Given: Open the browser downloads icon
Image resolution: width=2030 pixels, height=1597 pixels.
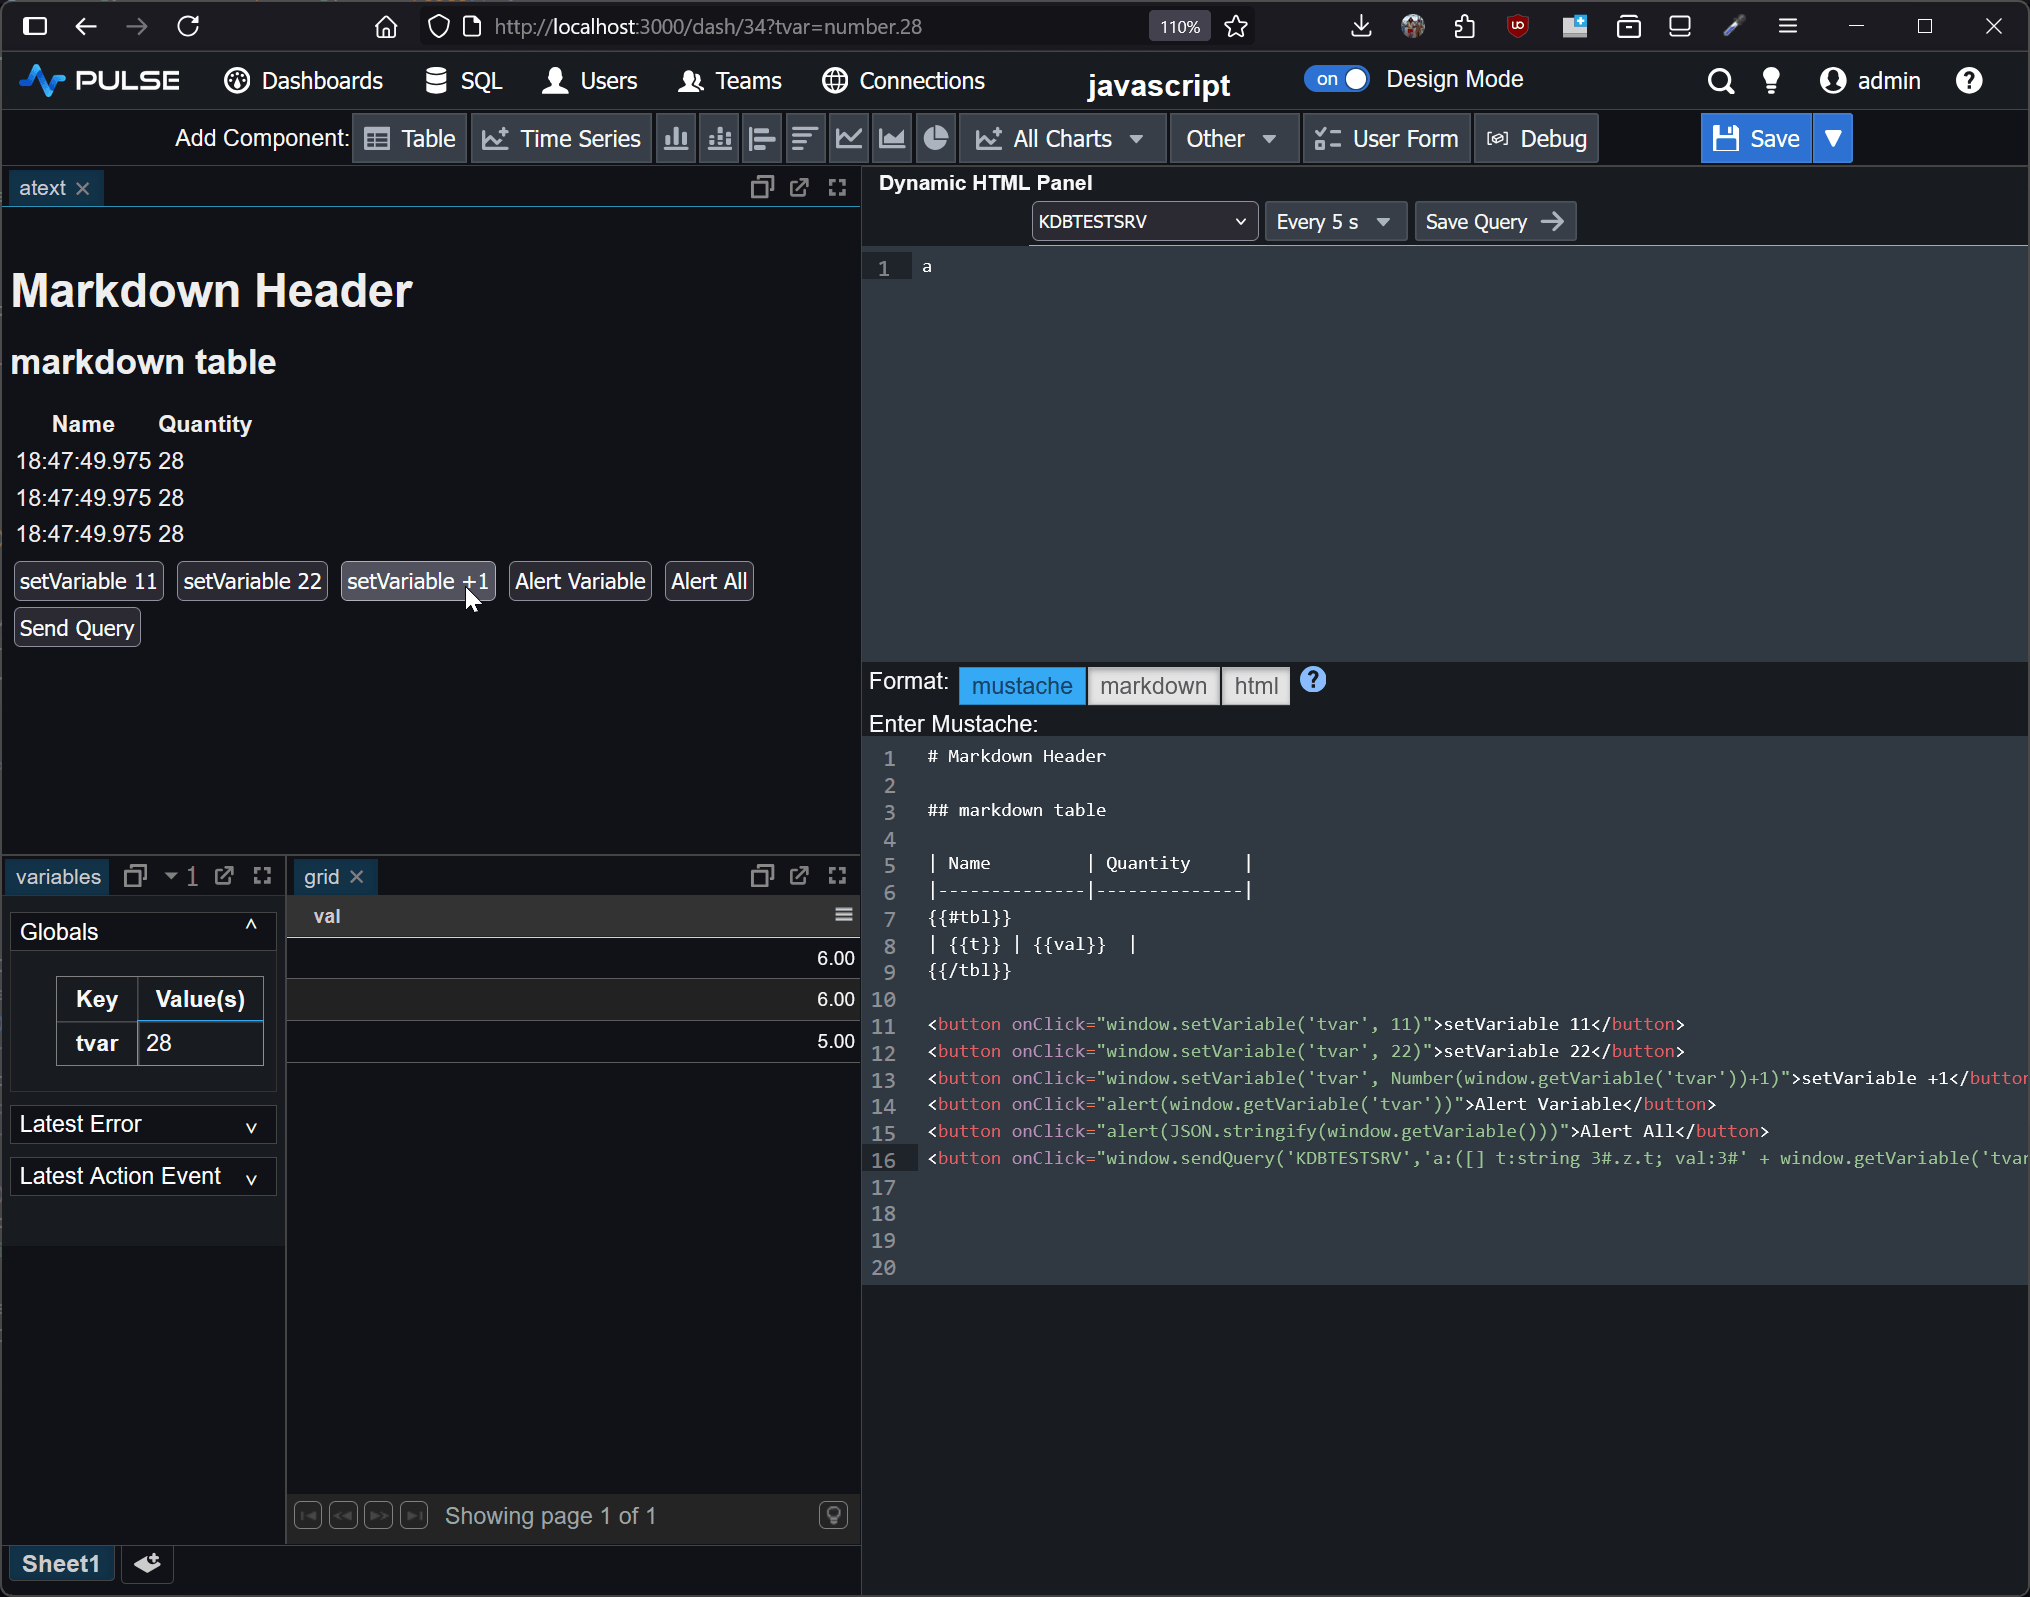Looking at the screenshot, I should point(1360,27).
